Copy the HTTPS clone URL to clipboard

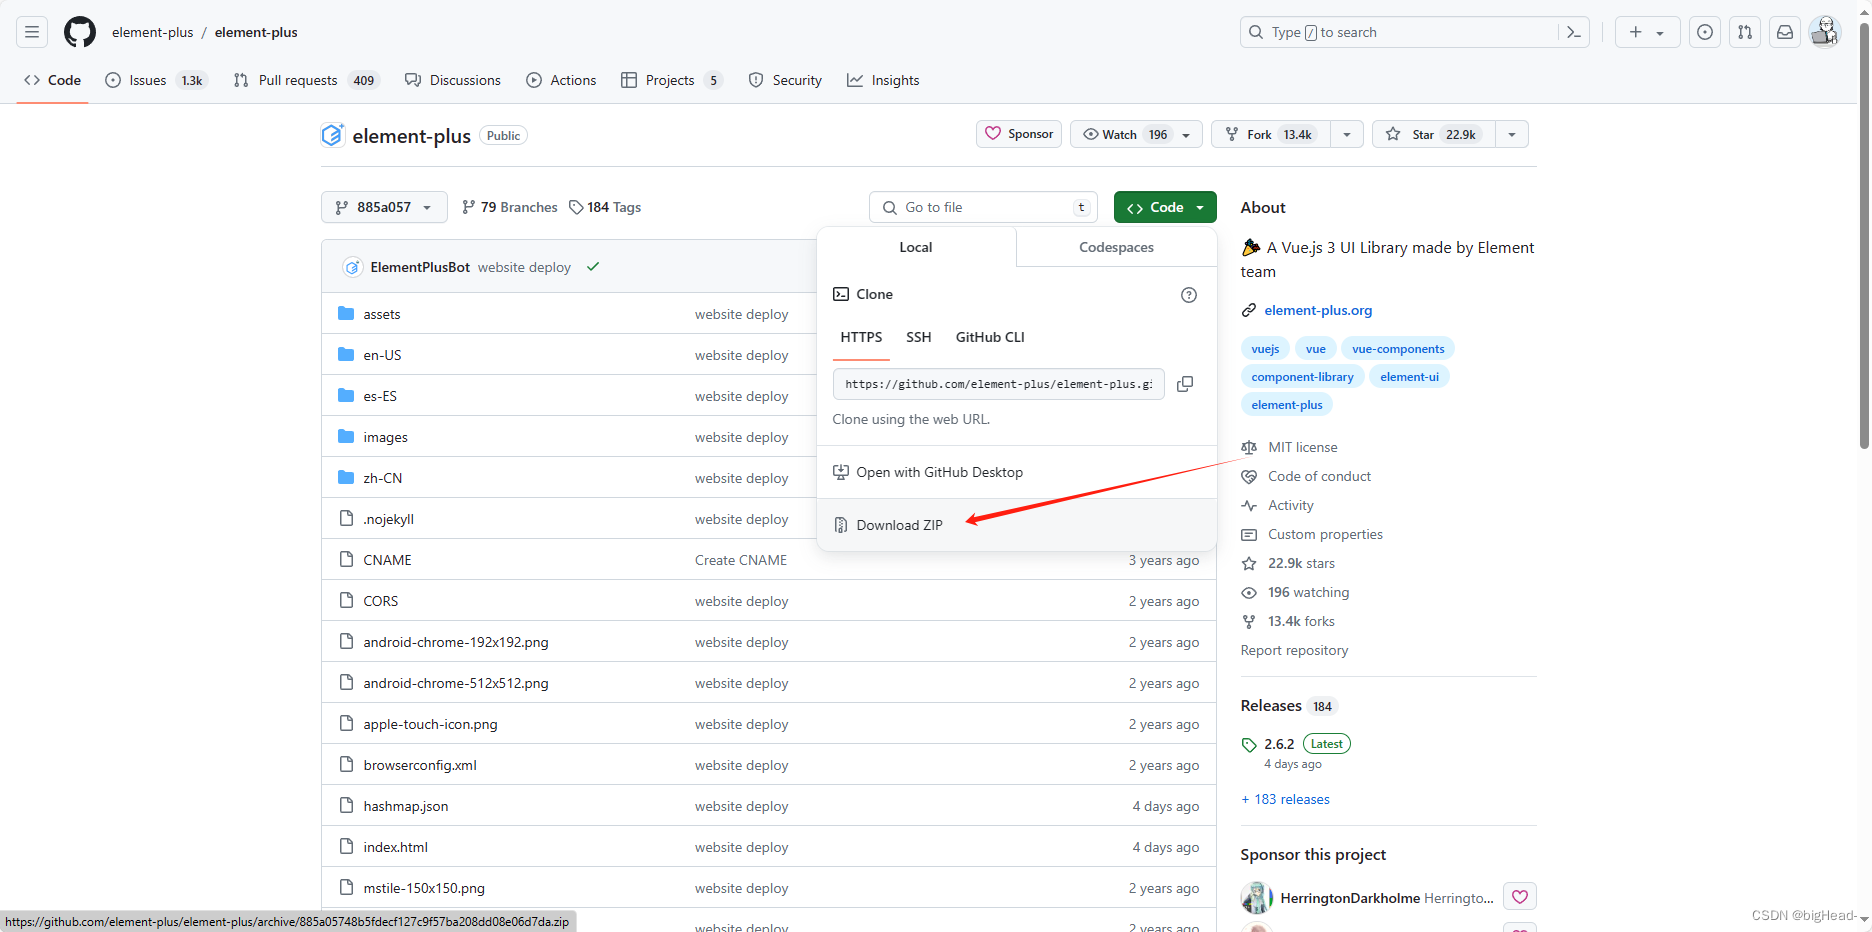[1185, 384]
